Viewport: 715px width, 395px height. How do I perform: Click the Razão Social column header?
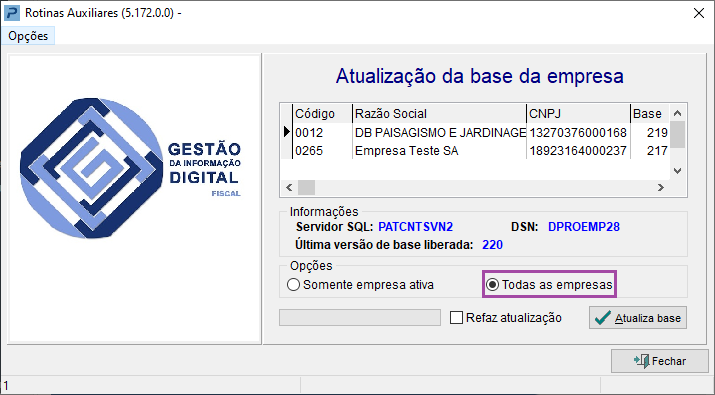[x=440, y=114]
